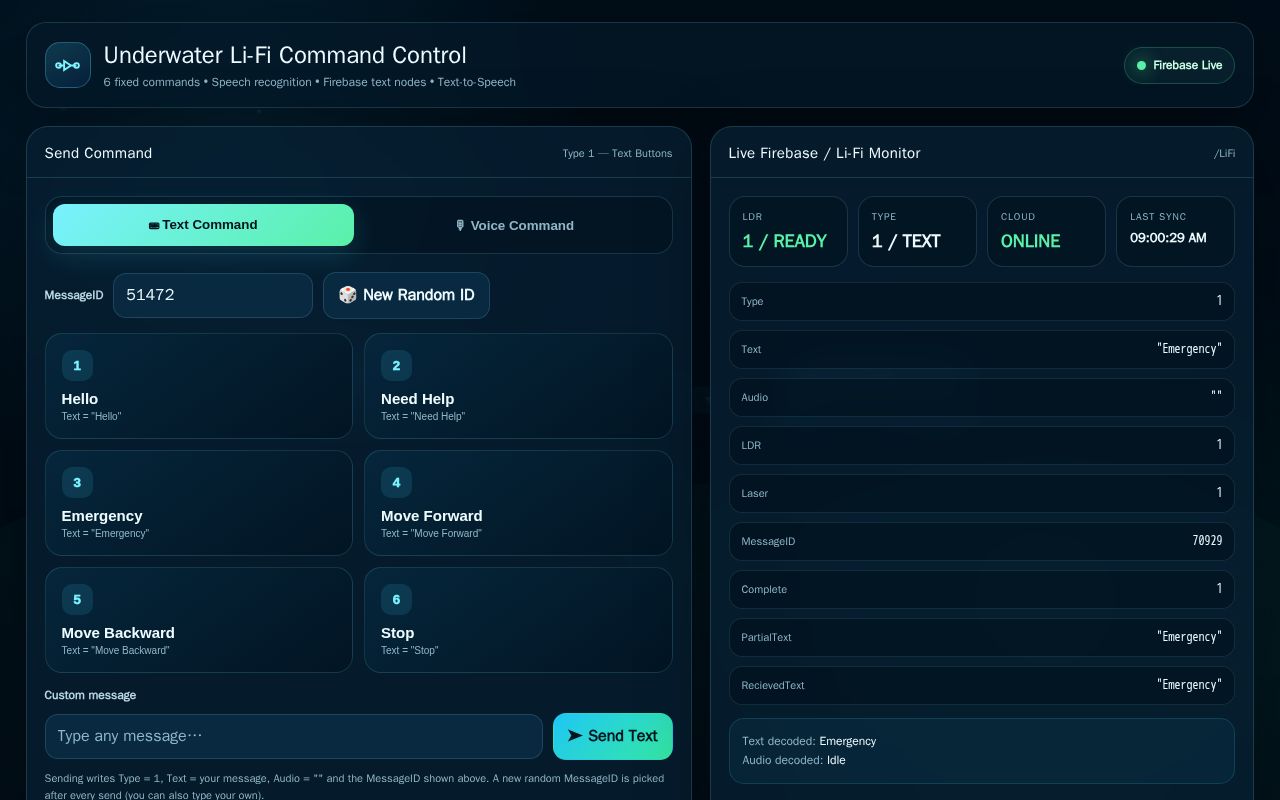Image resolution: width=1280 pixels, height=800 pixels.
Task: Click the number 1 badge on Hello
Action: 77,366
